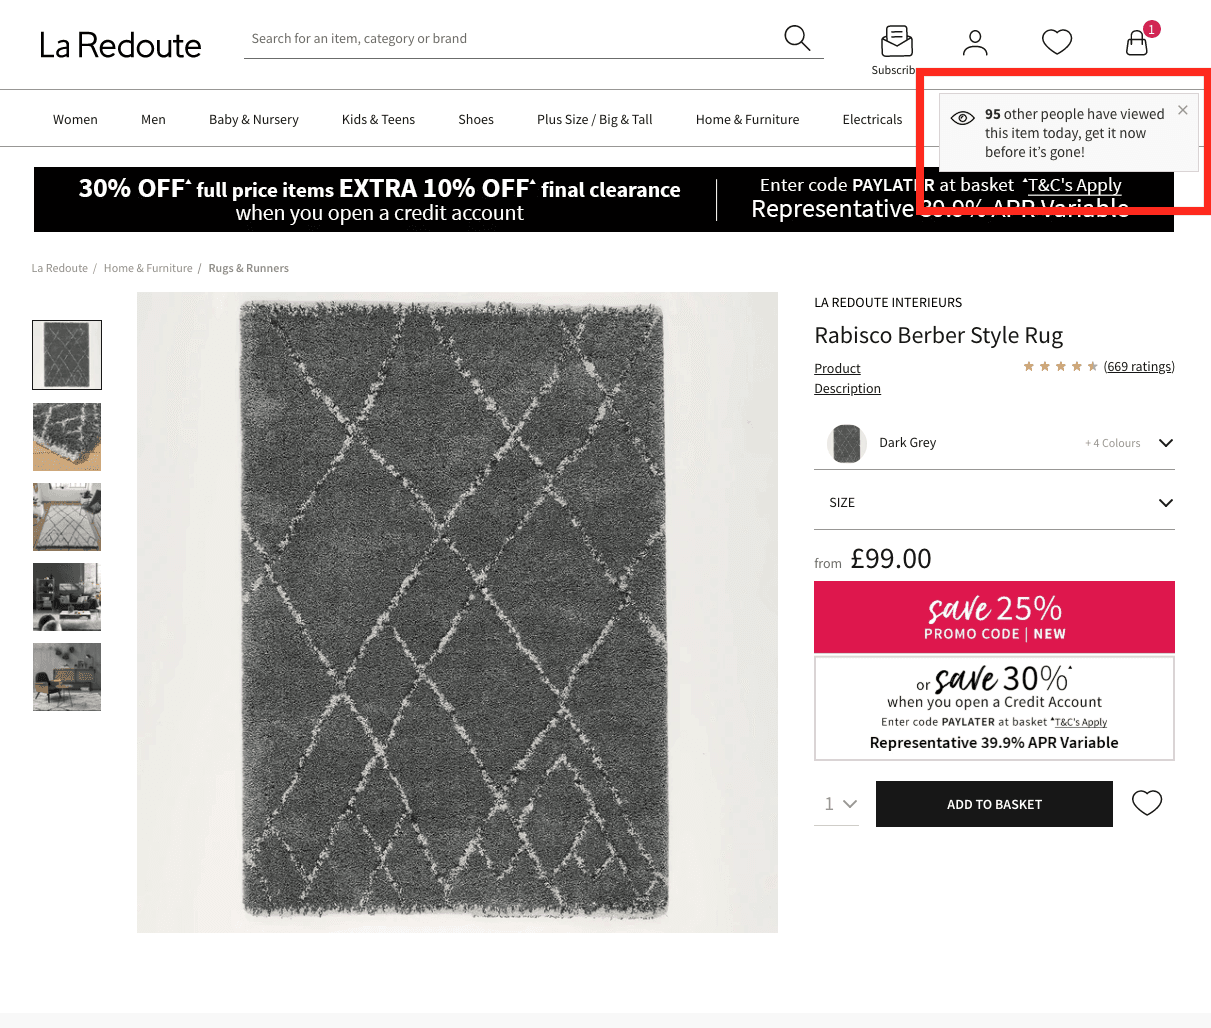Screen dimensions: 1211x1028
Task: Dismiss the '95 other people' notification
Action: [1182, 110]
